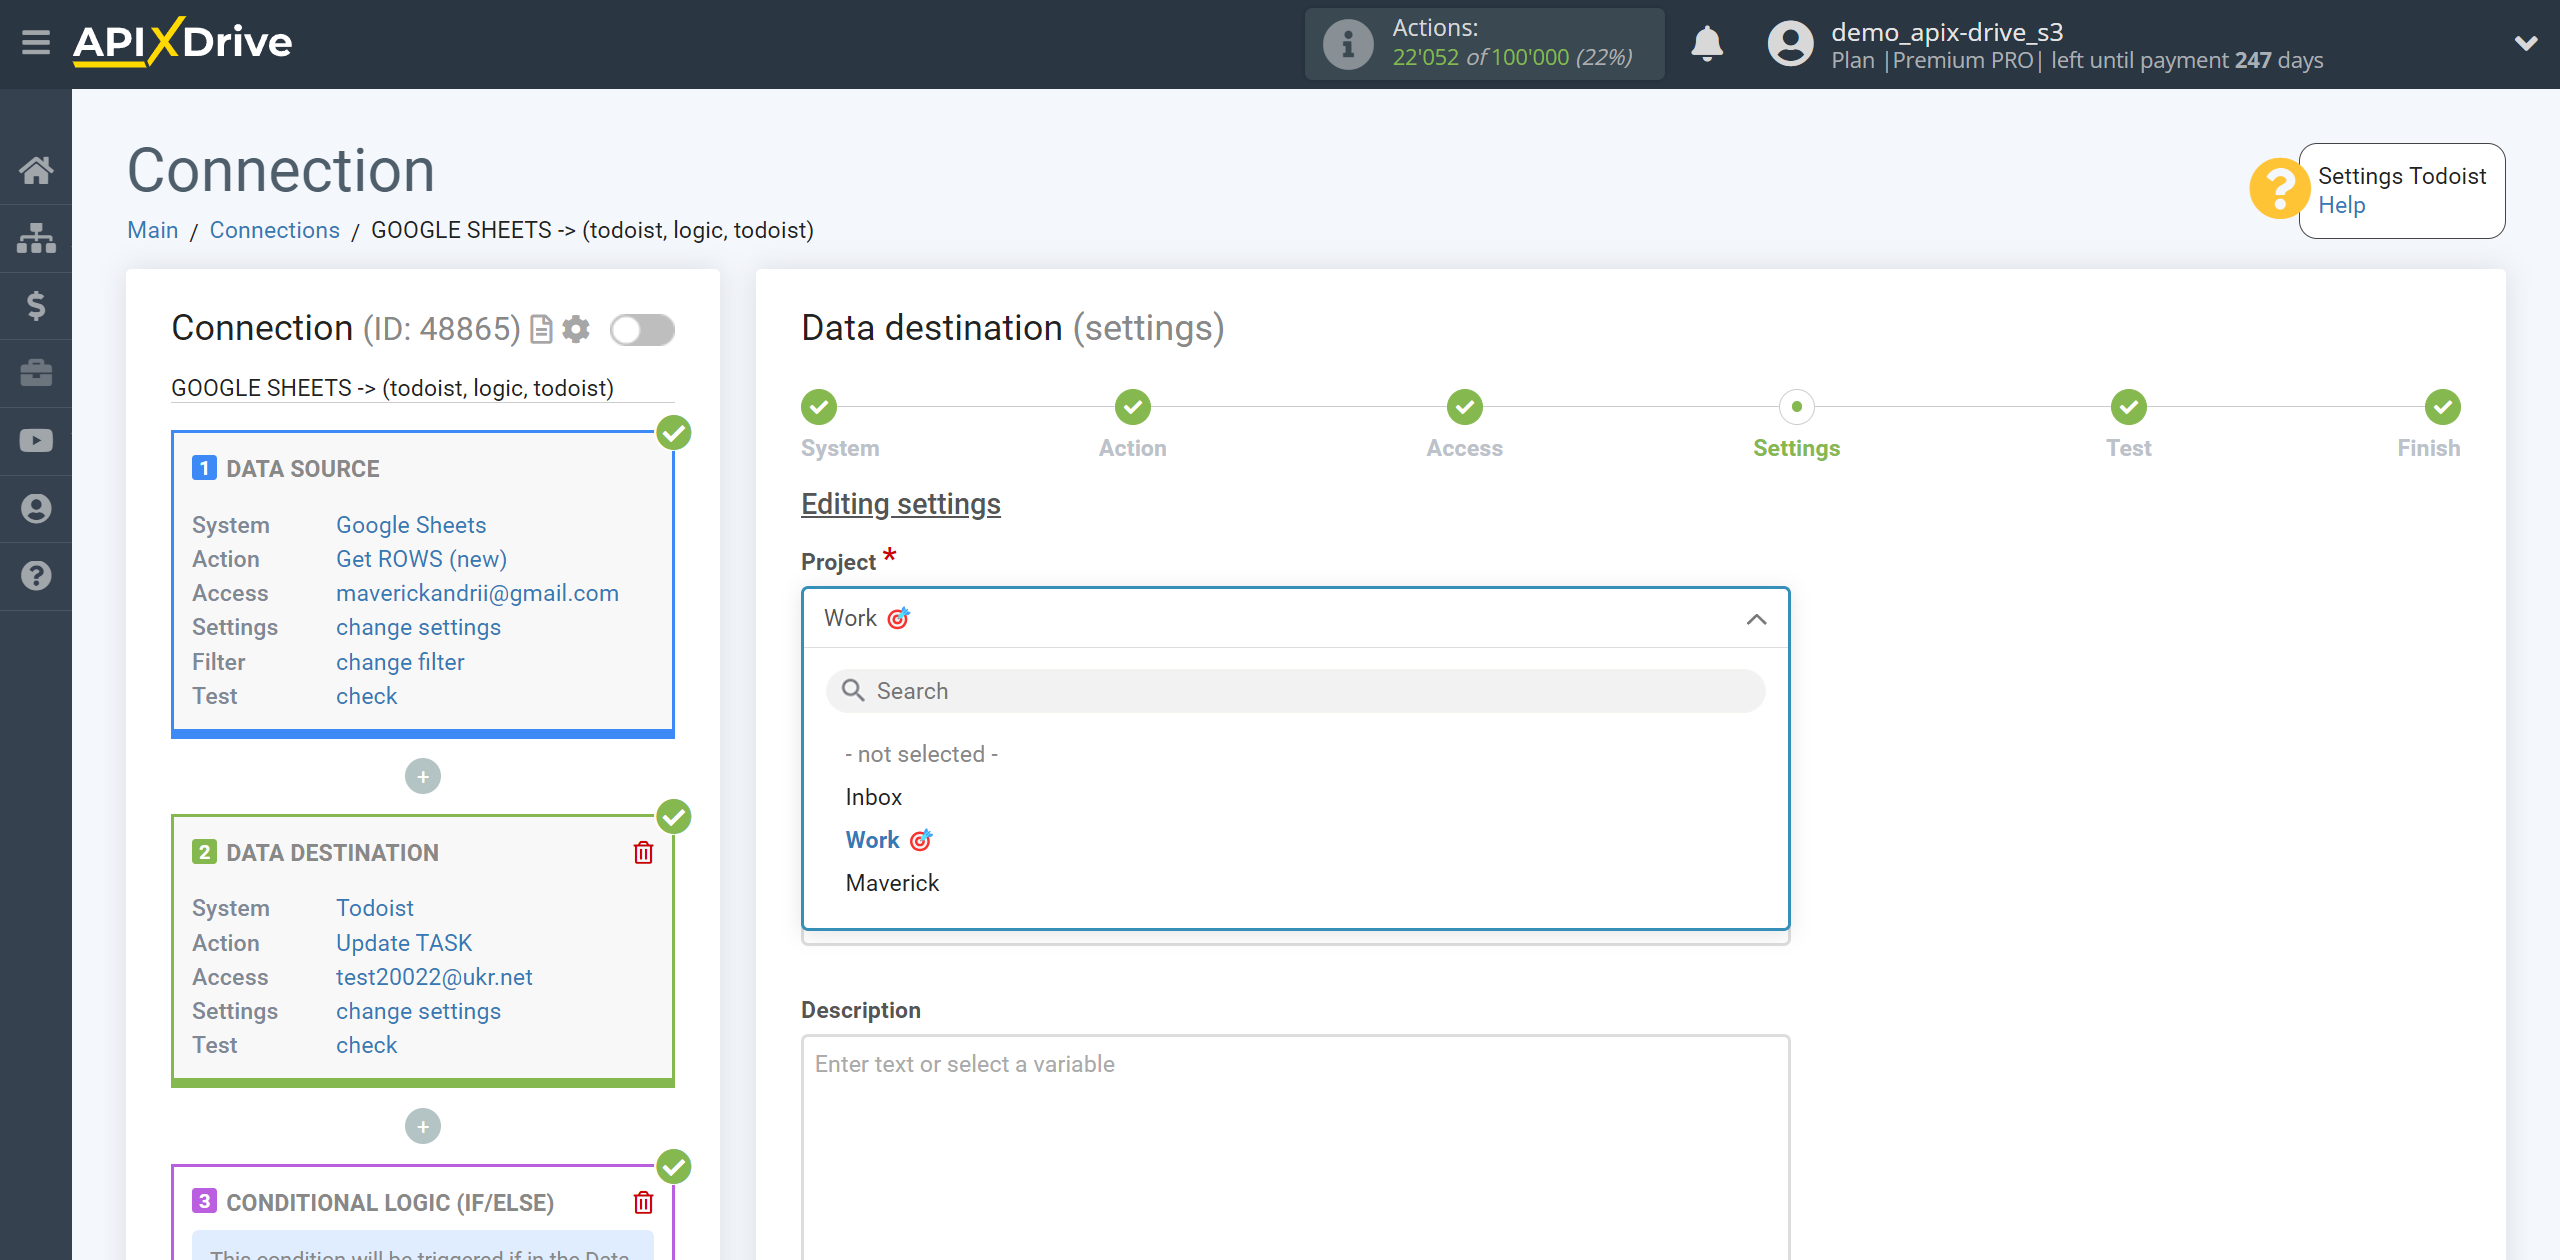Open connection settings gear icon
This screenshot has width=2560, height=1260.
point(576,329)
